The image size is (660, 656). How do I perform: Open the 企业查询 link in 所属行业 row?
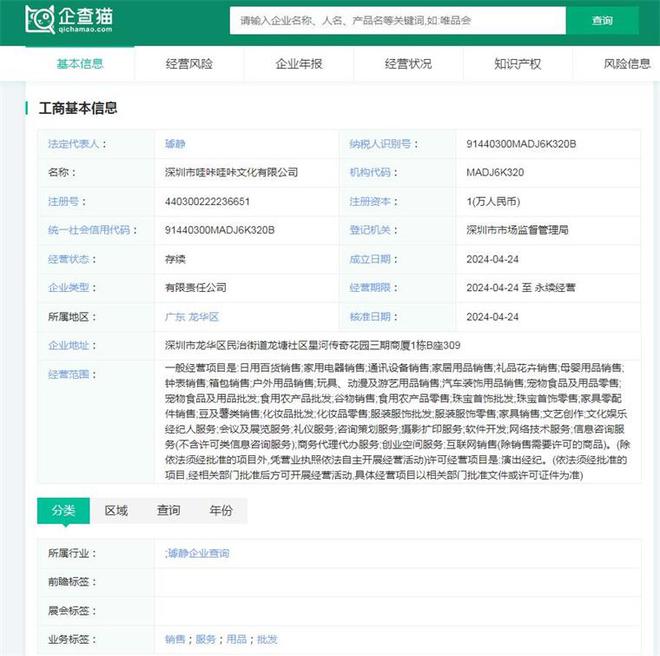point(197,553)
